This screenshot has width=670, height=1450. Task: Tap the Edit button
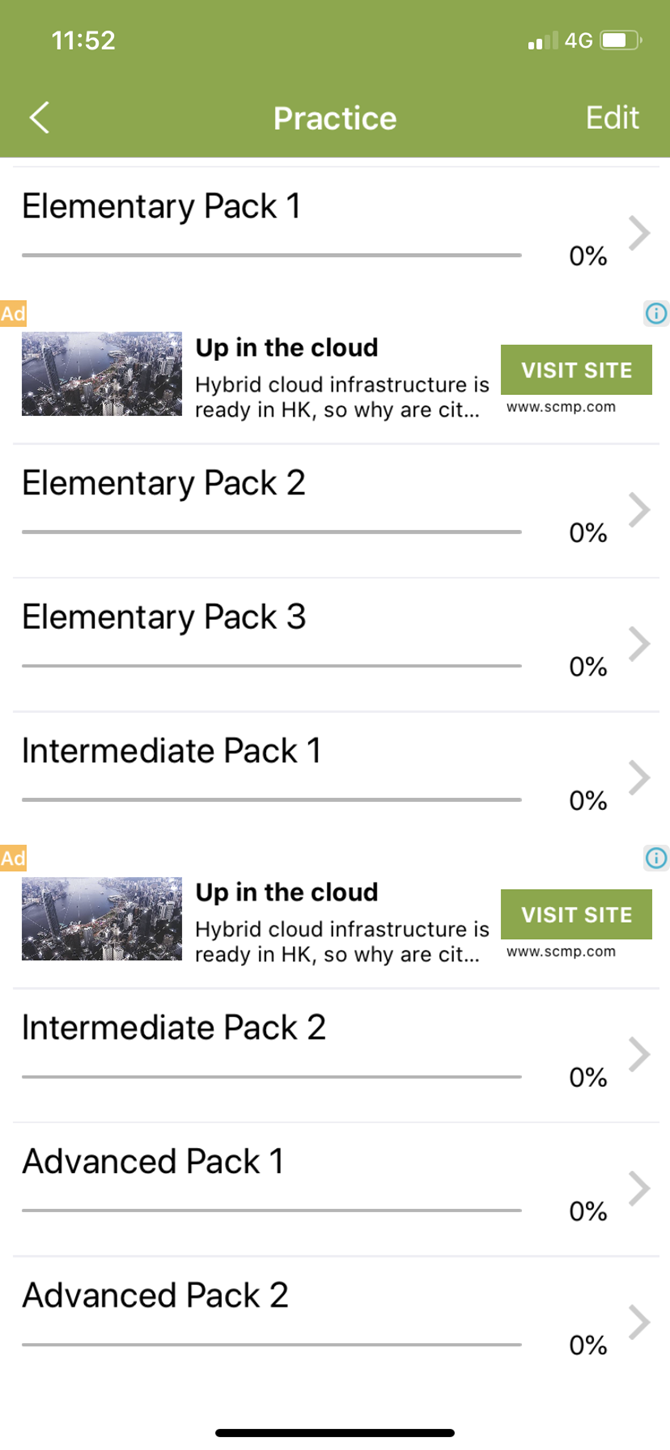pyautogui.click(x=612, y=117)
